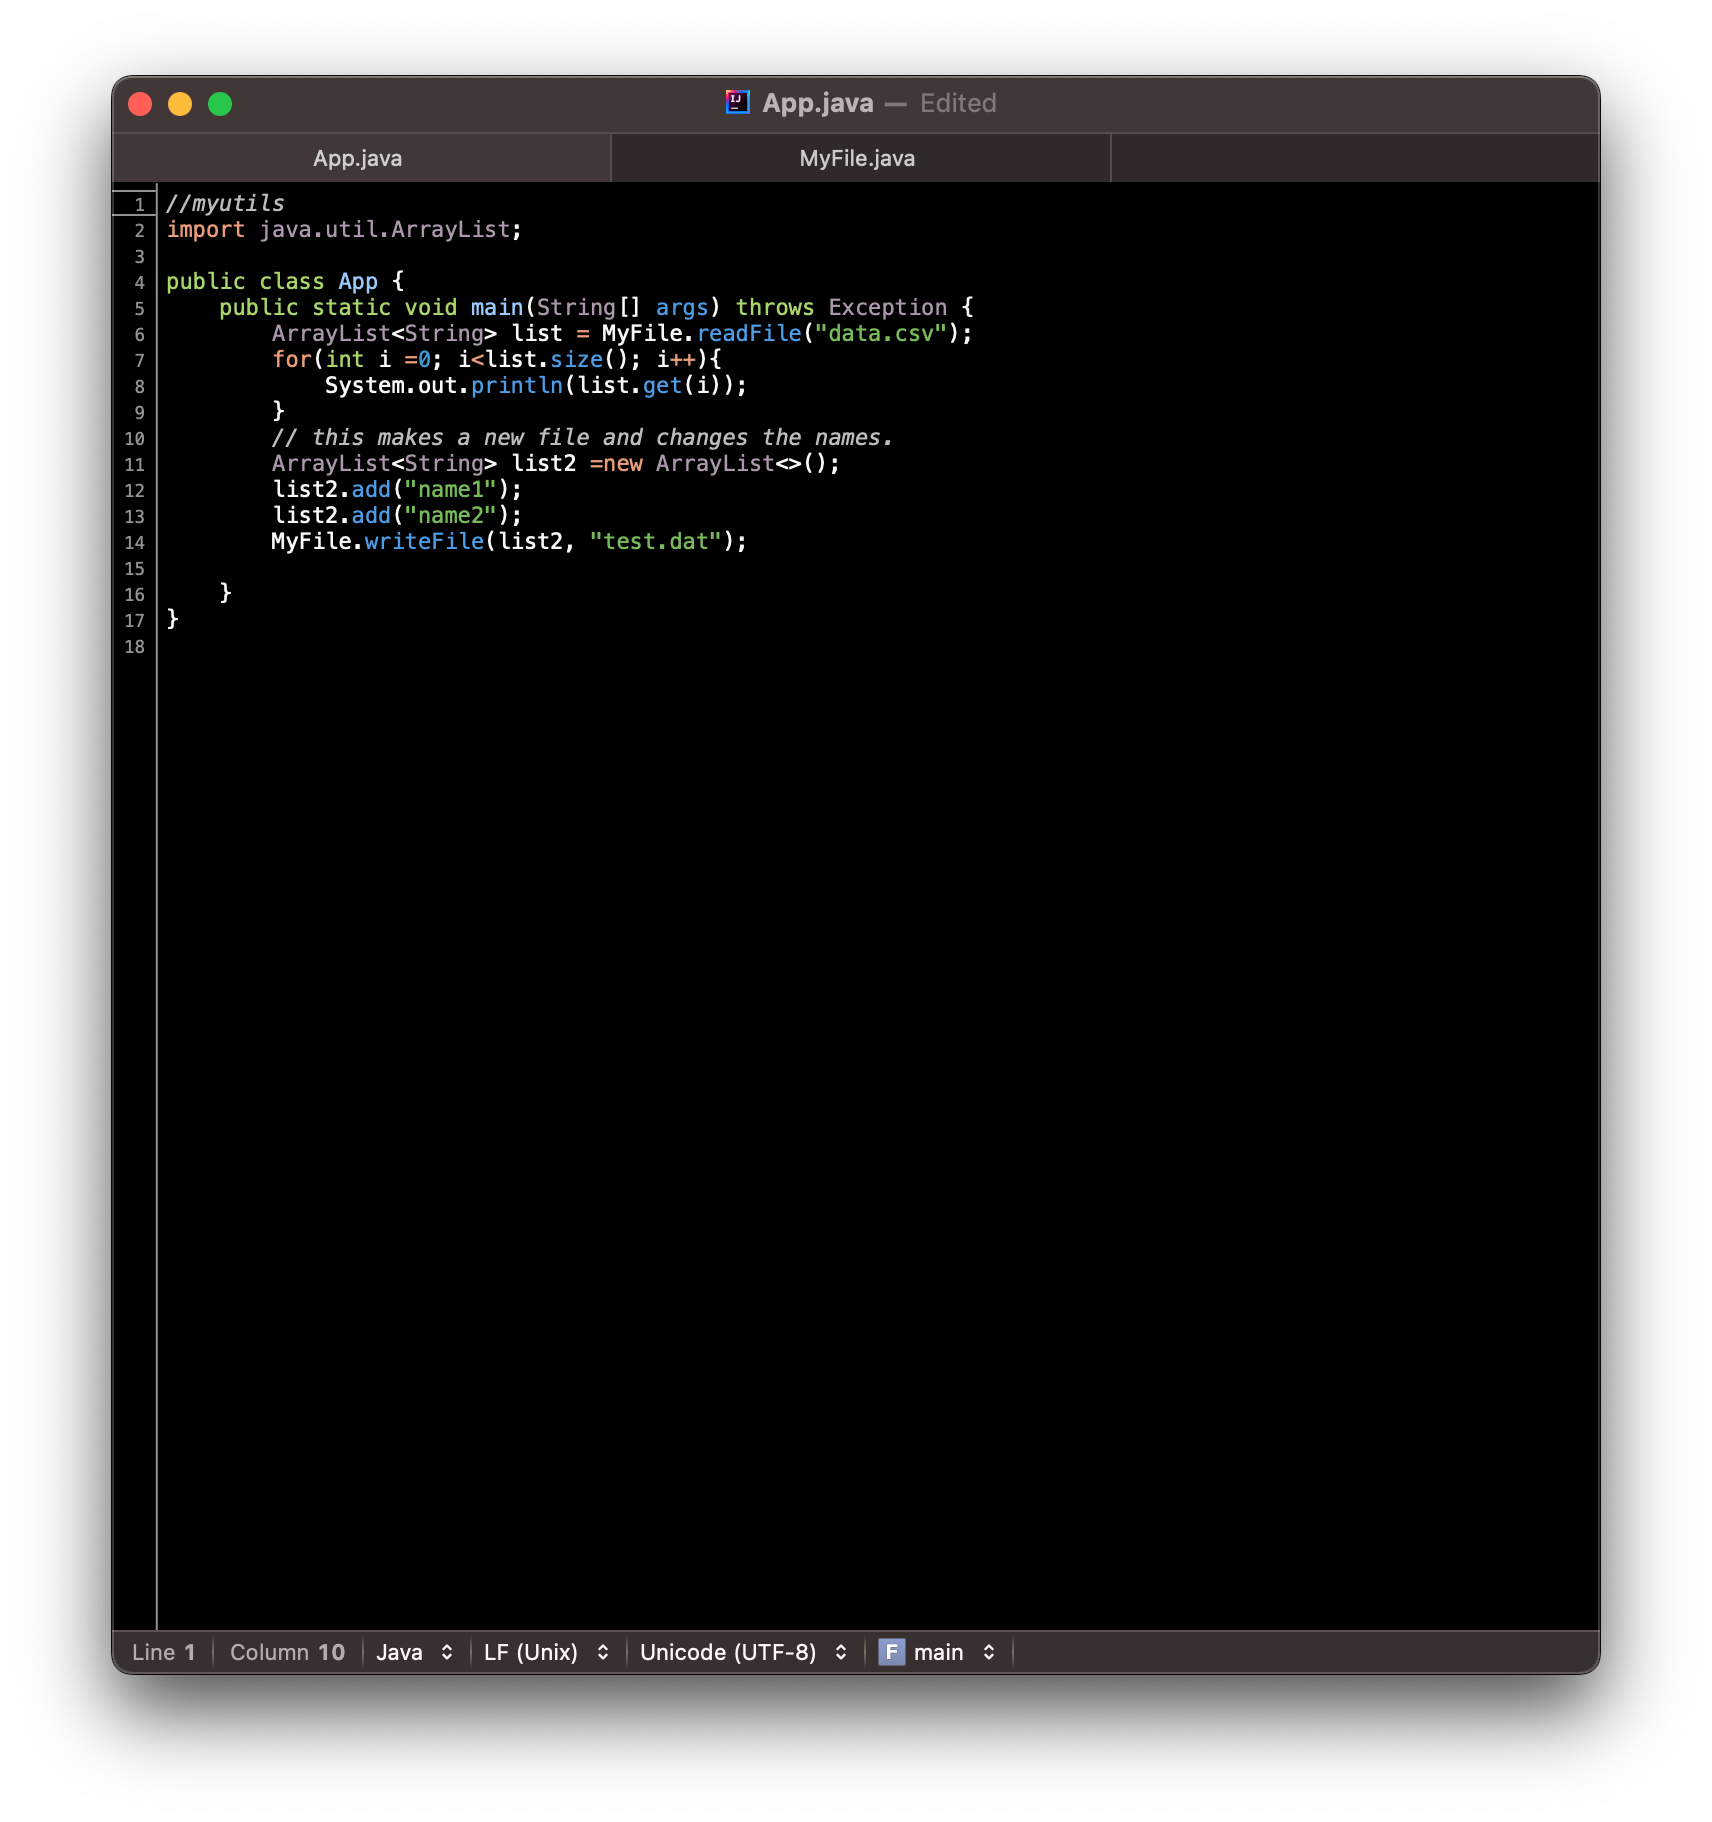
Task: Select the App.java tab
Action: (357, 157)
